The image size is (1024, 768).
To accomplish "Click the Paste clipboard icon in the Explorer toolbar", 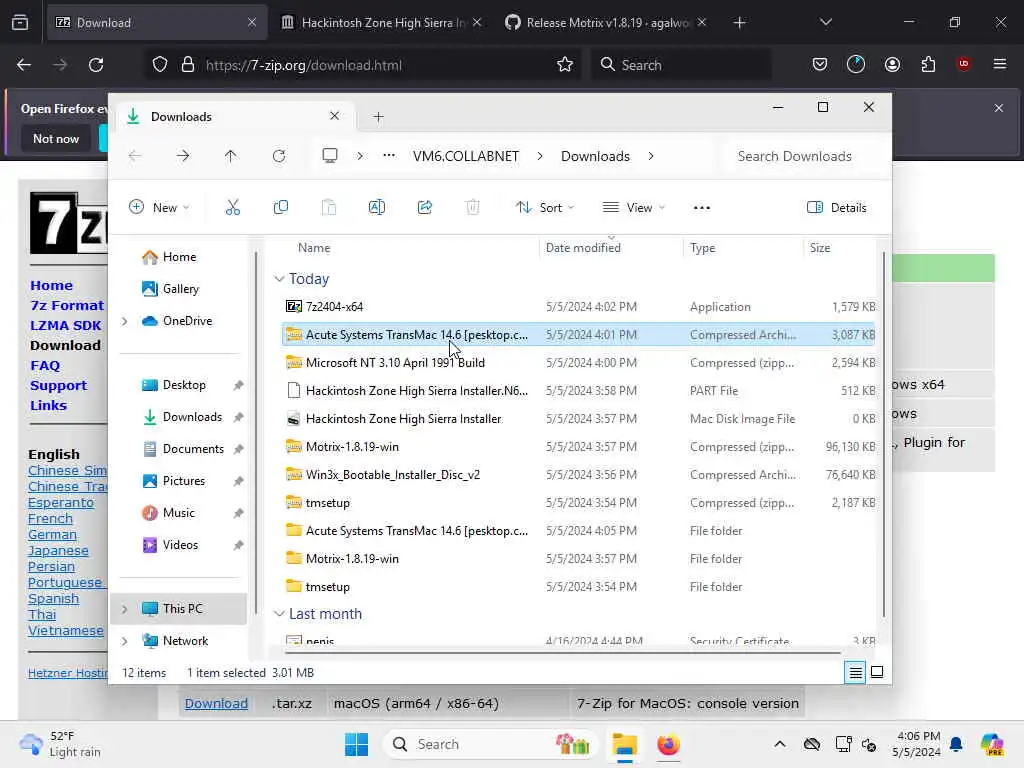I will click(328, 208).
